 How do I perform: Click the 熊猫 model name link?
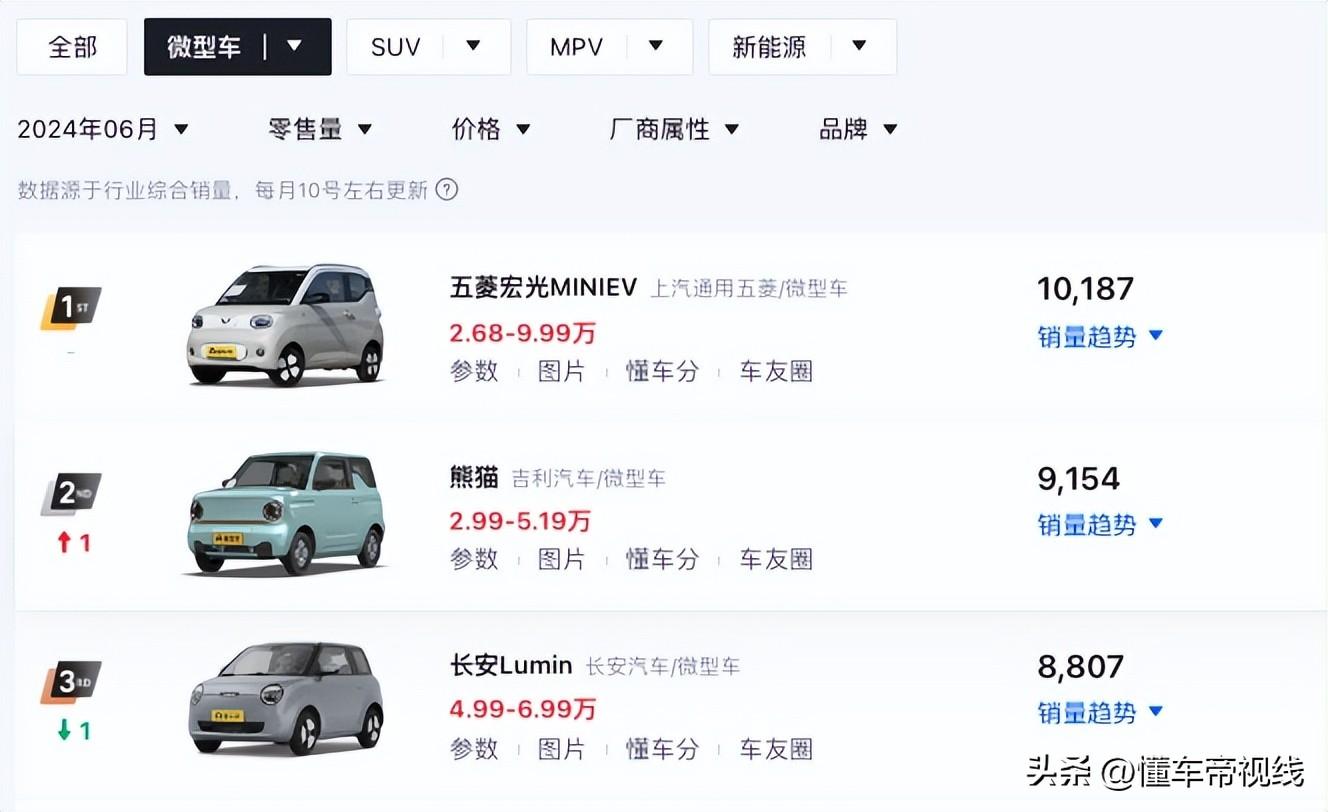473,478
